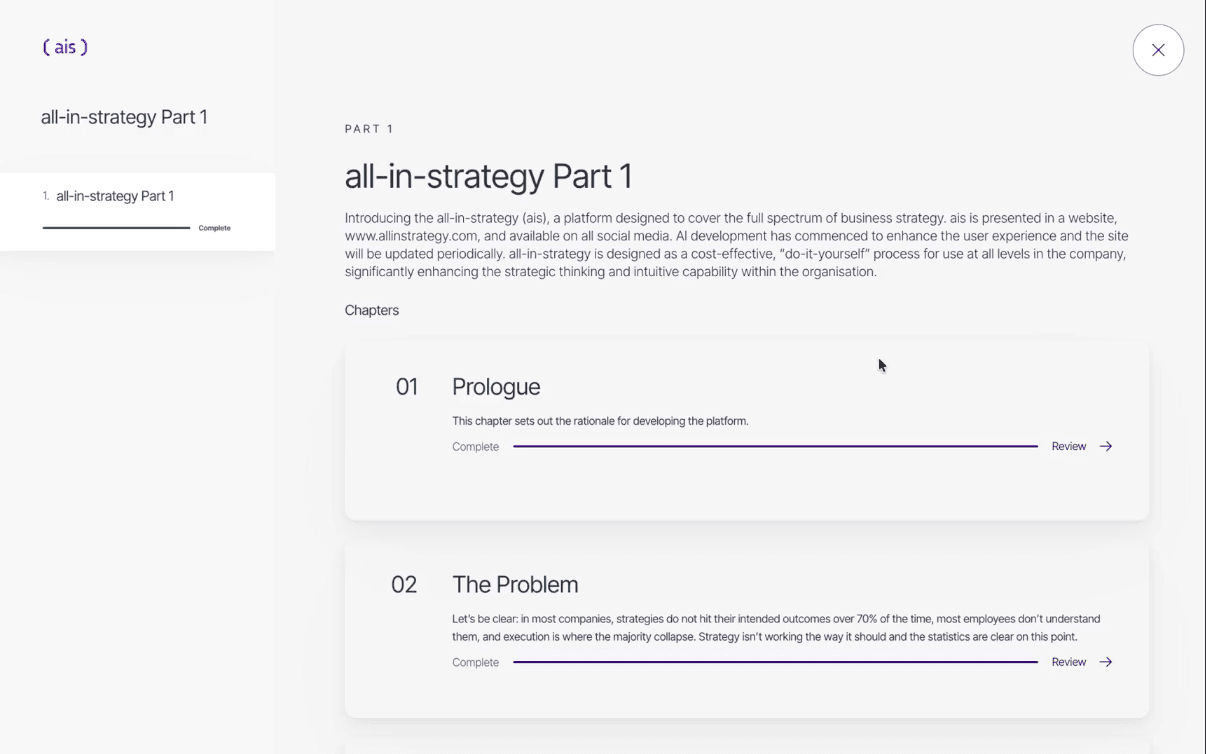Click chapter number 01

click(x=407, y=387)
